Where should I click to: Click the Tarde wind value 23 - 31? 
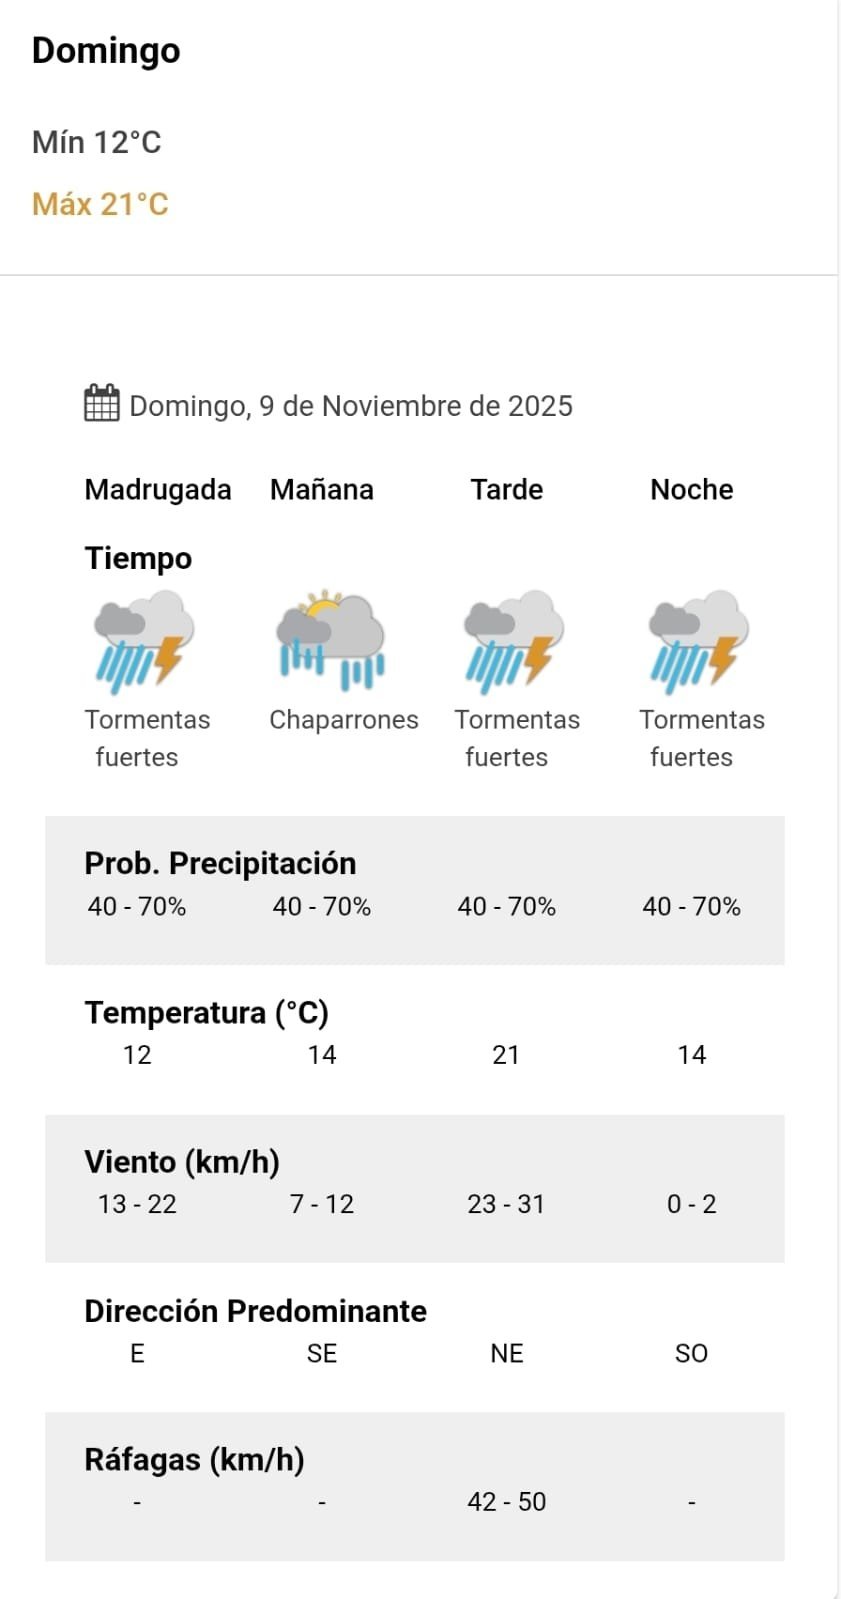tap(506, 1204)
